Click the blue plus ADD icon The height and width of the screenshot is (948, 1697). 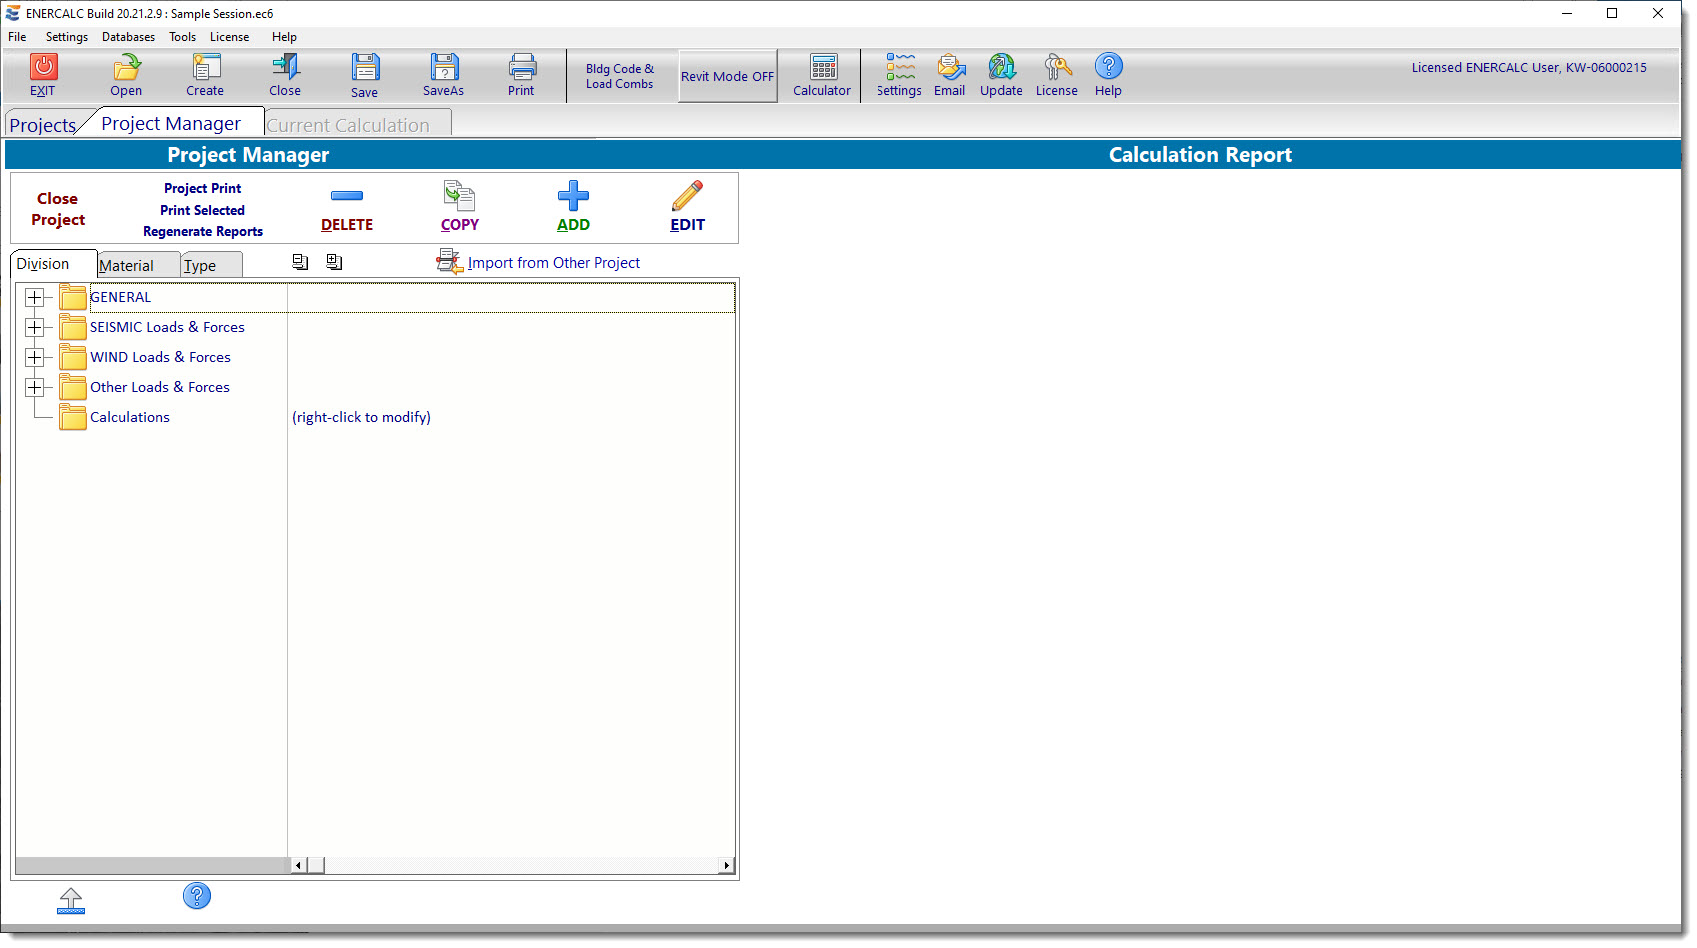pyautogui.click(x=573, y=196)
